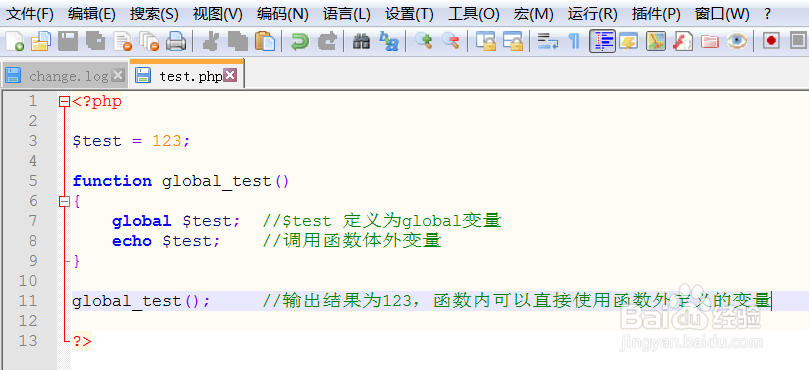Close the current document via toolbar
Screen dimensions: 809x370
123,41
